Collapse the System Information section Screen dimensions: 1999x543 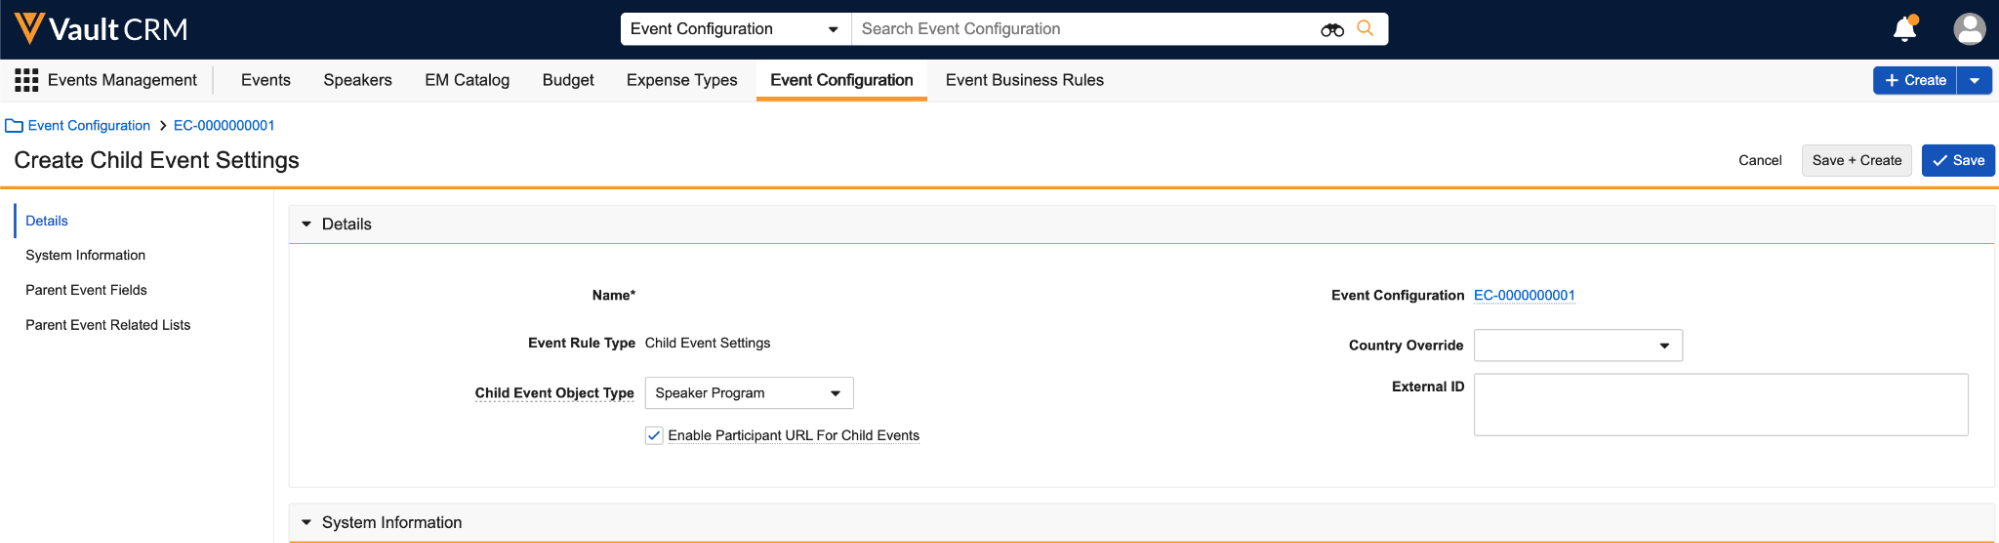pos(307,523)
